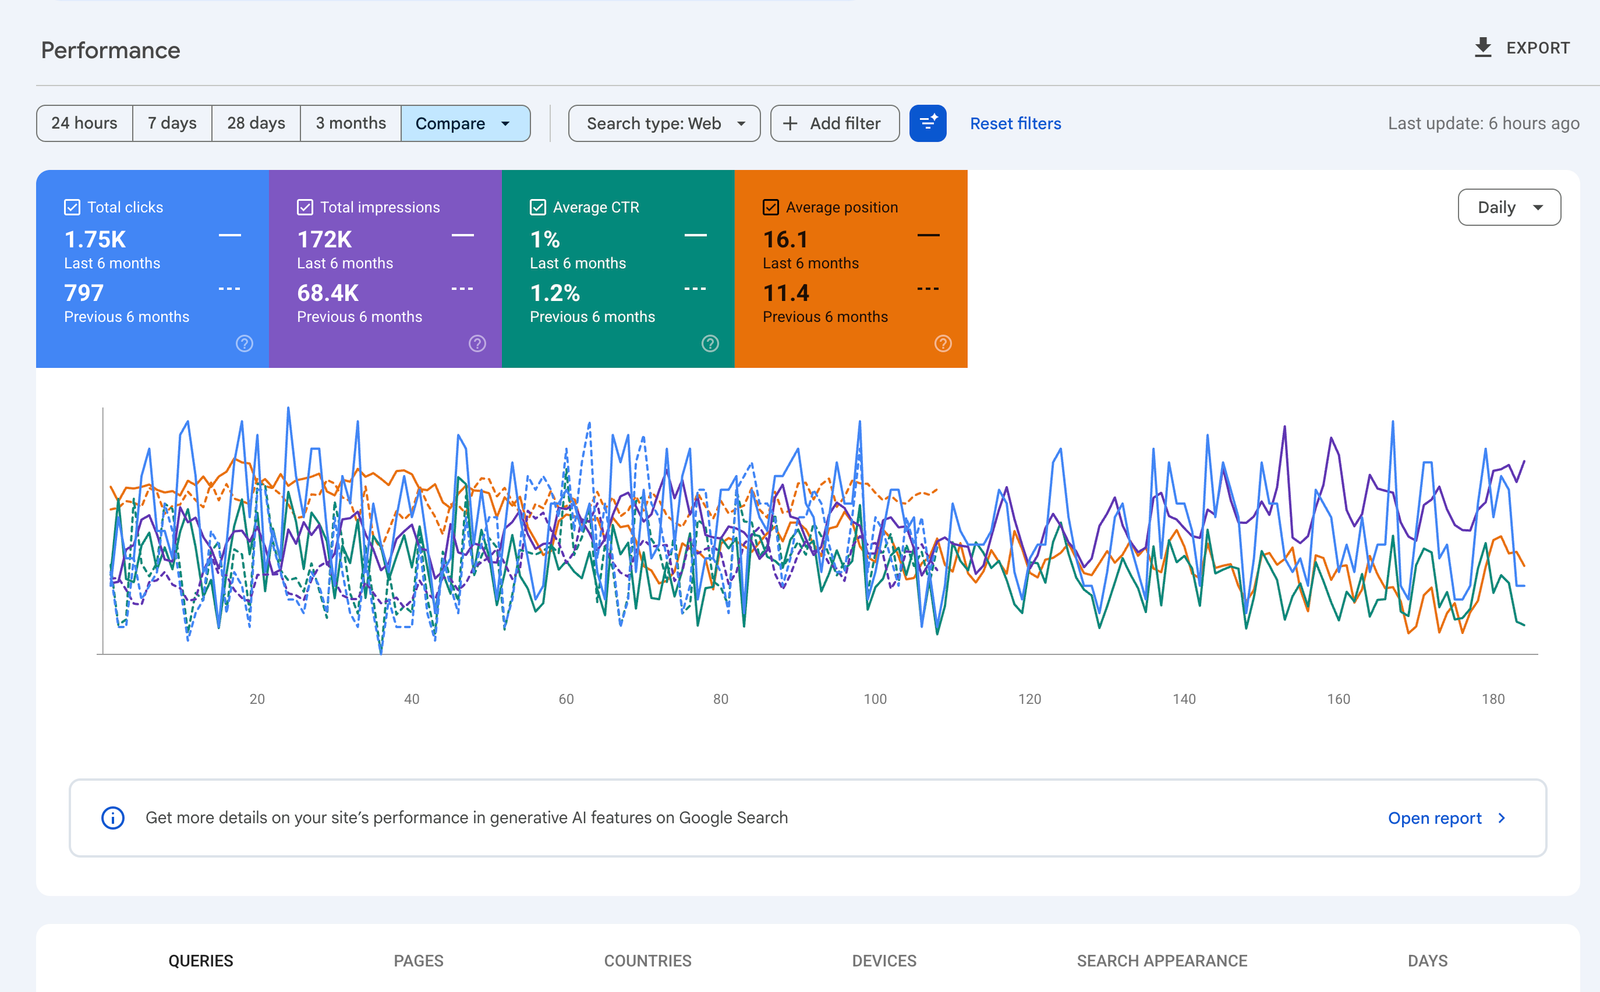The image size is (1600, 992).
Task: Switch to the Days tab
Action: [1427, 961]
